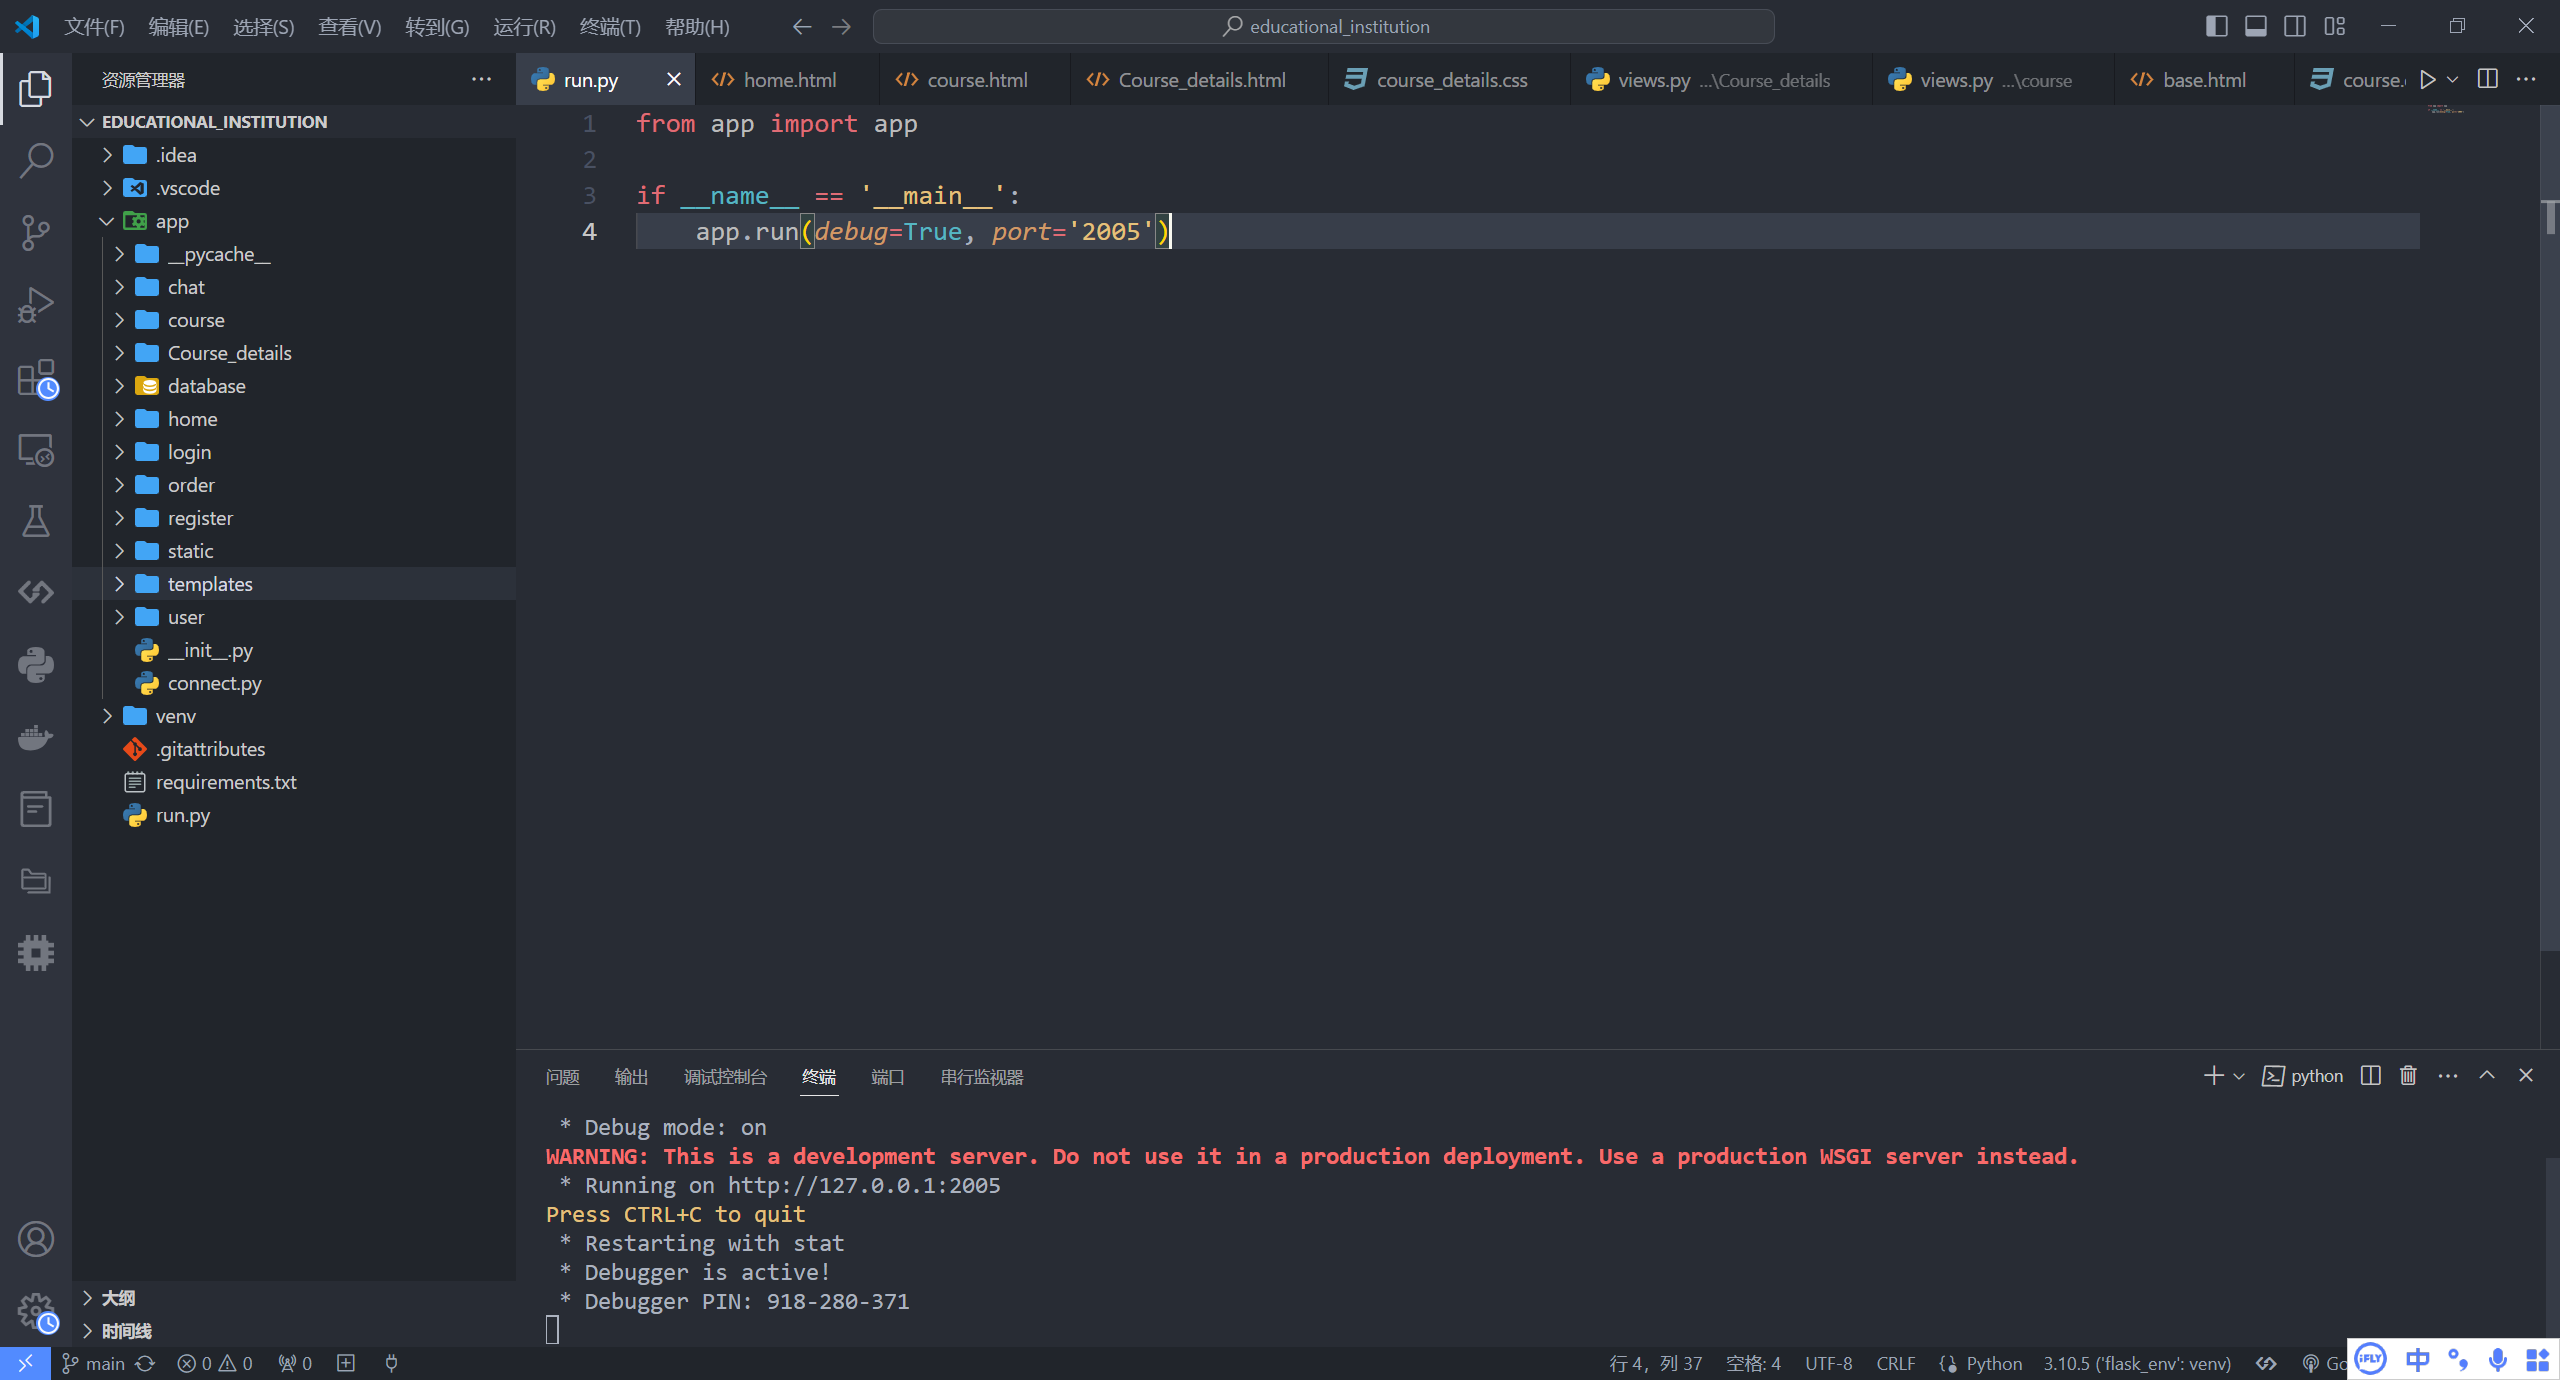2560x1380 pixels.
Task: Click the Run and Debug icon
Action: coord(37,306)
